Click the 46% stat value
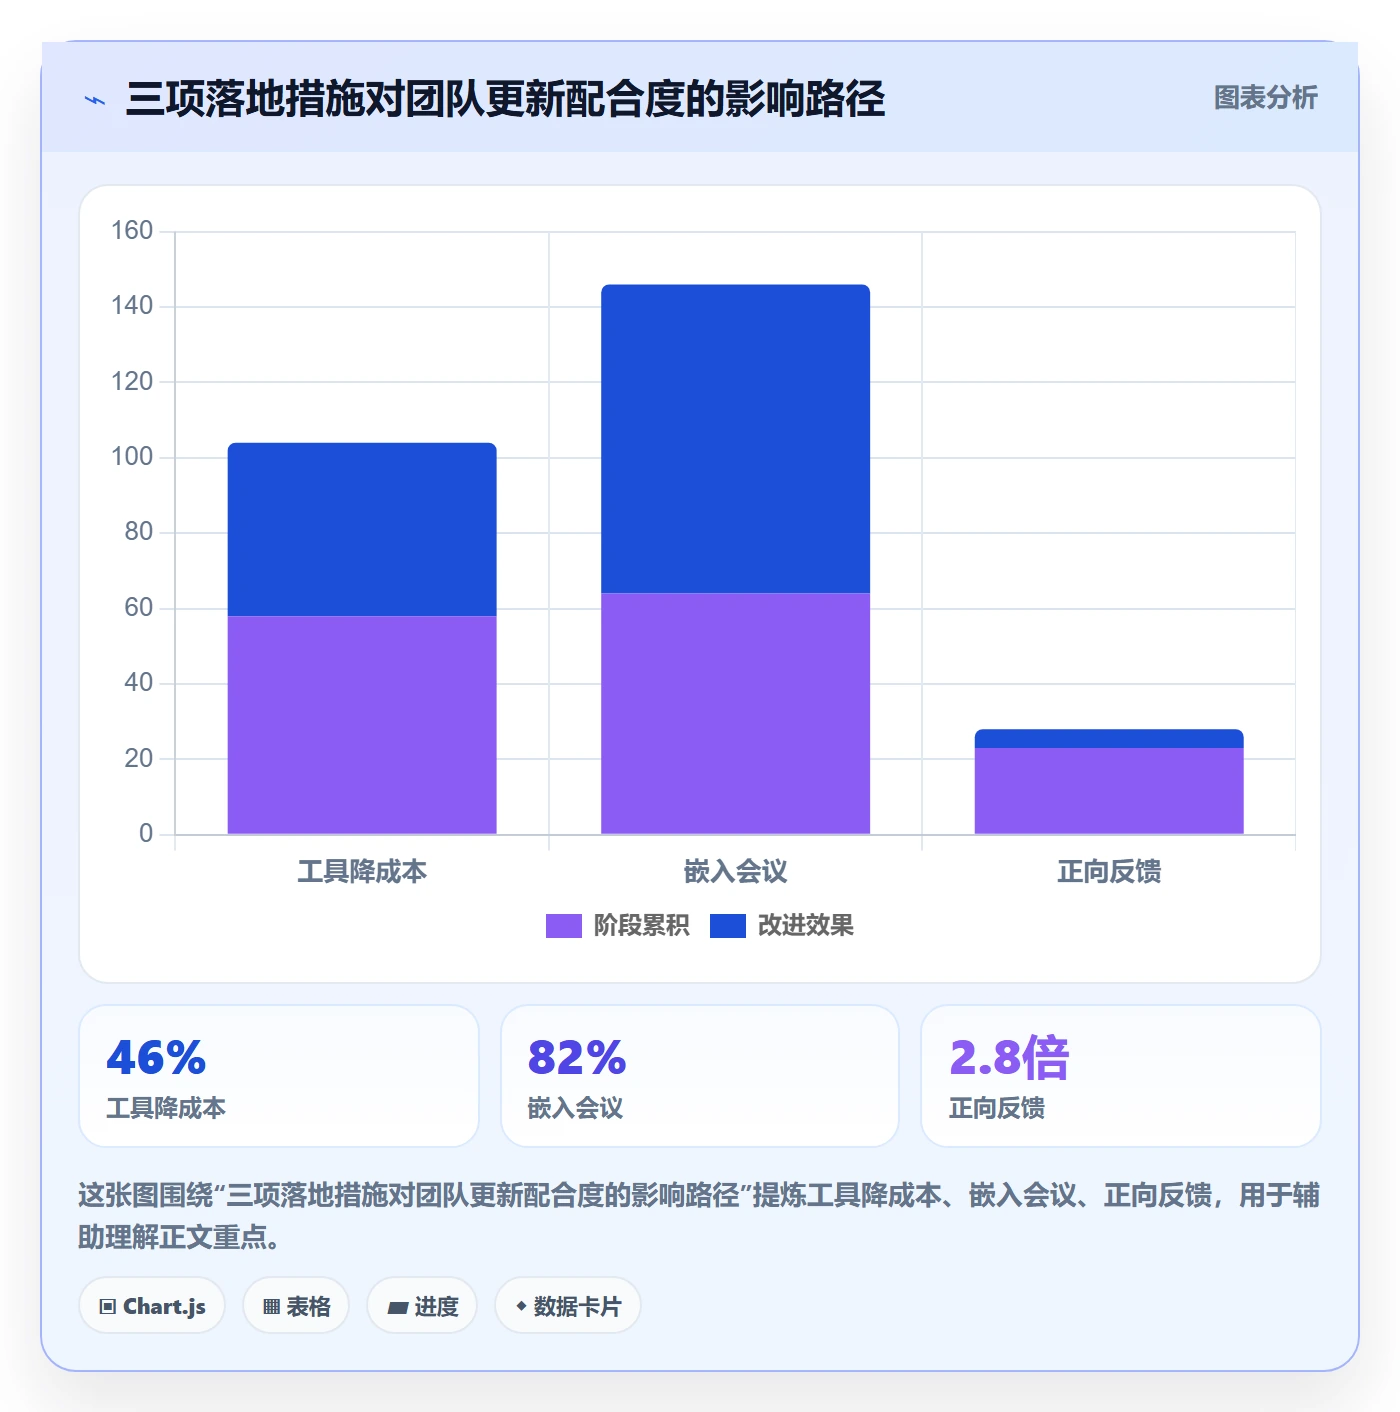 (x=156, y=1058)
